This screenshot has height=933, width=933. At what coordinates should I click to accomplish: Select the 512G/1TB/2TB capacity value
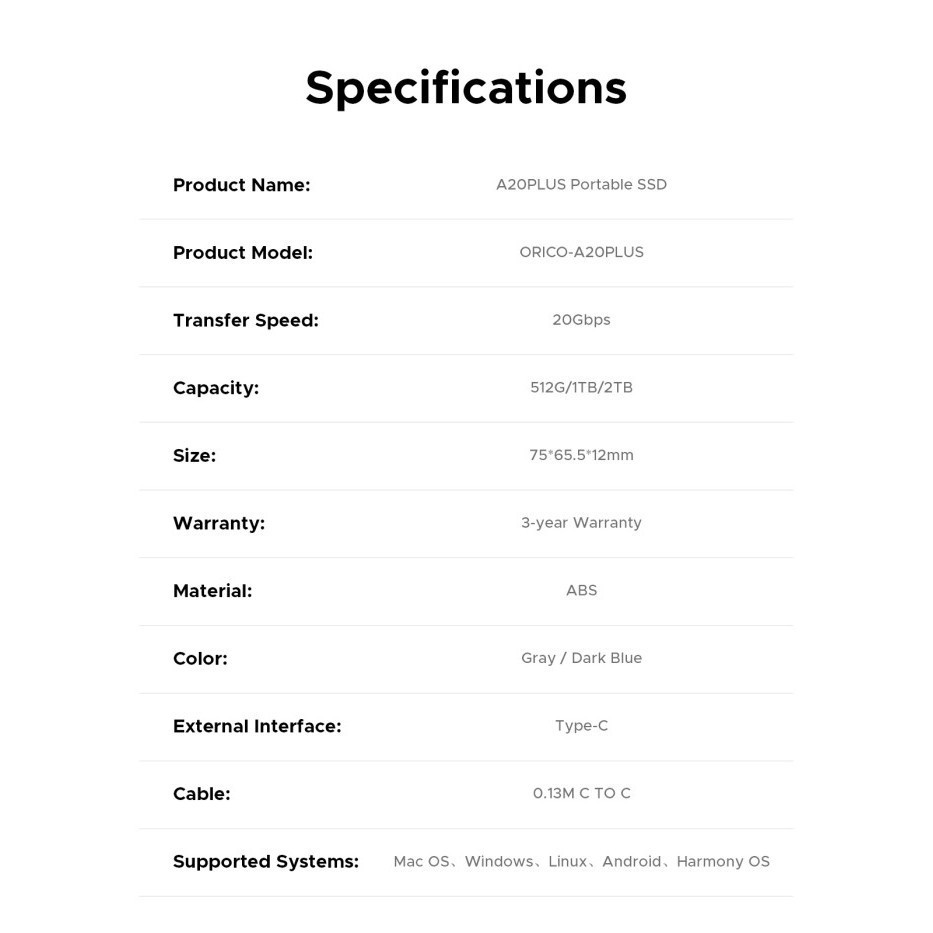[581, 388]
